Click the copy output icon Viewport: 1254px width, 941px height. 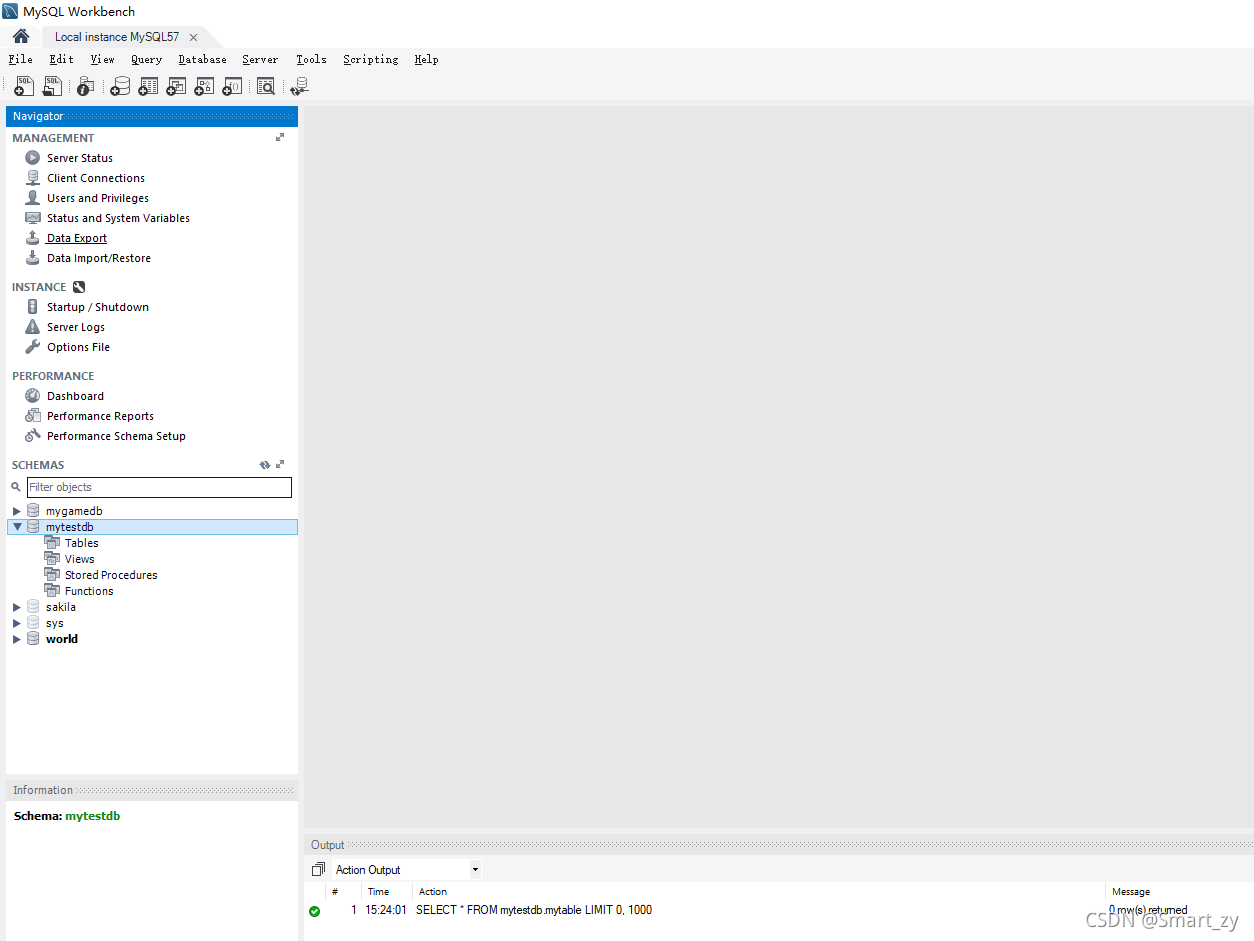coord(318,869)
